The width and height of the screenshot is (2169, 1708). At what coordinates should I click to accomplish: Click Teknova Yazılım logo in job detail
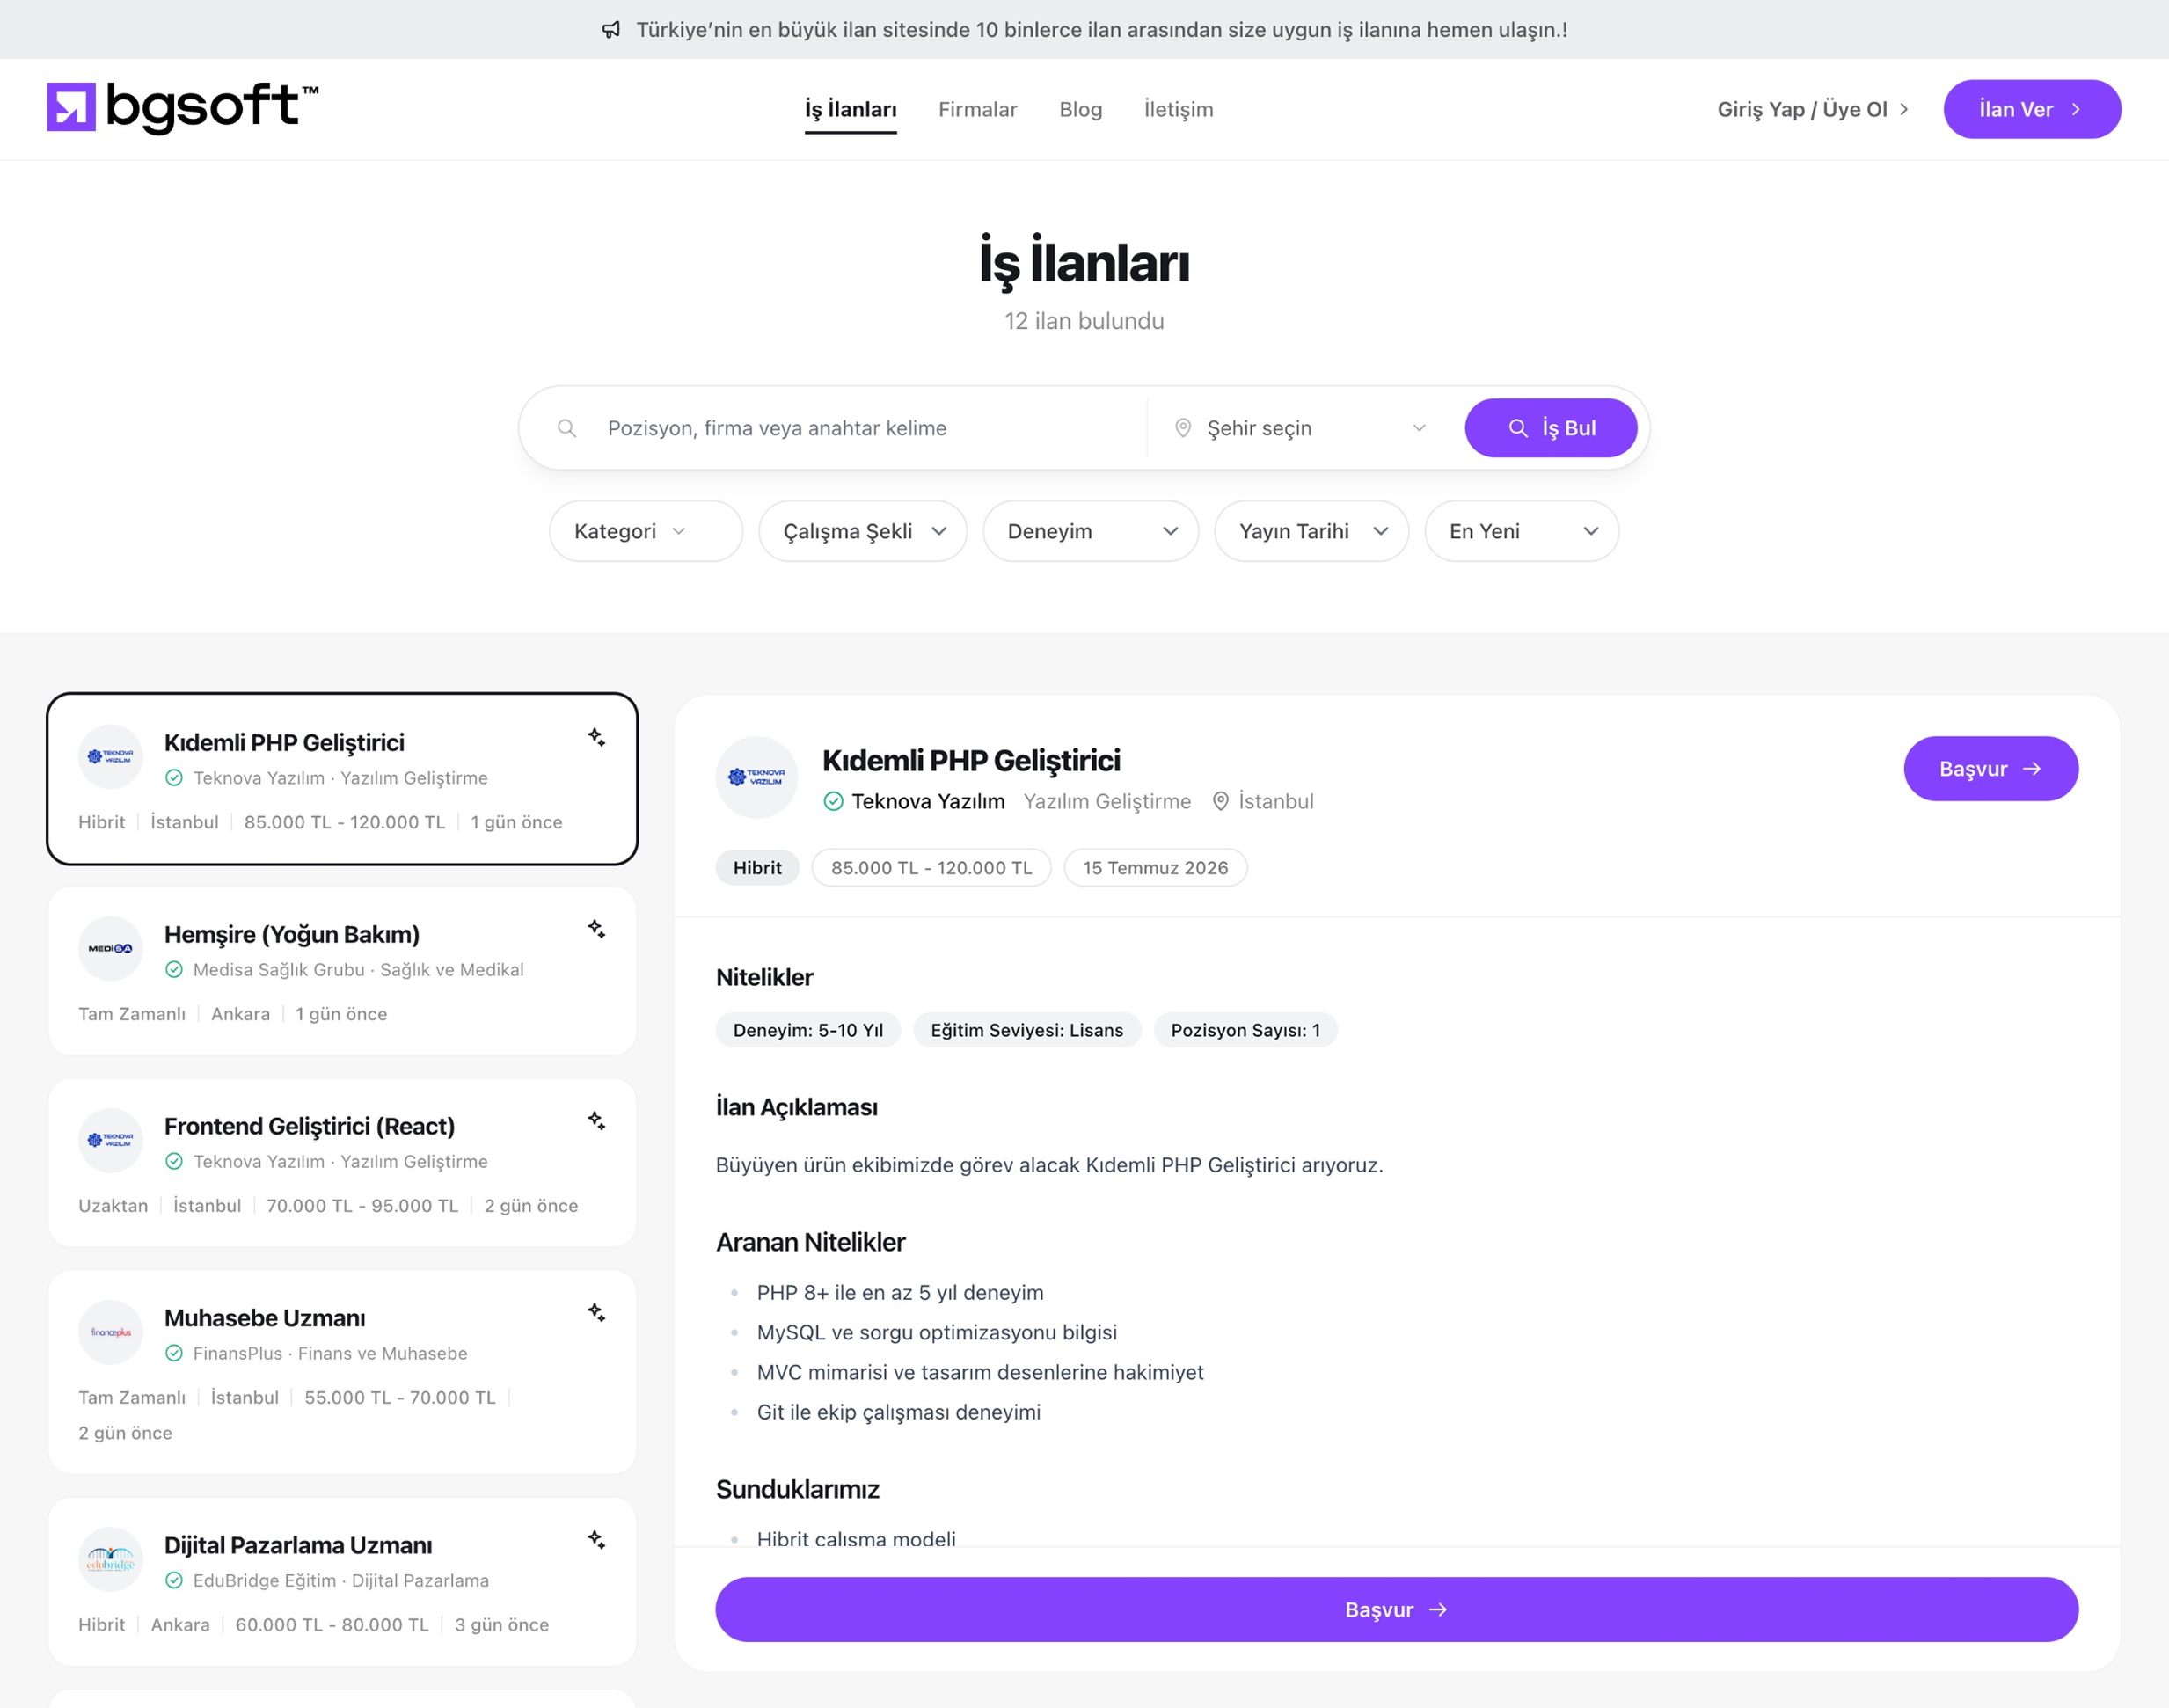click(757, 778)
